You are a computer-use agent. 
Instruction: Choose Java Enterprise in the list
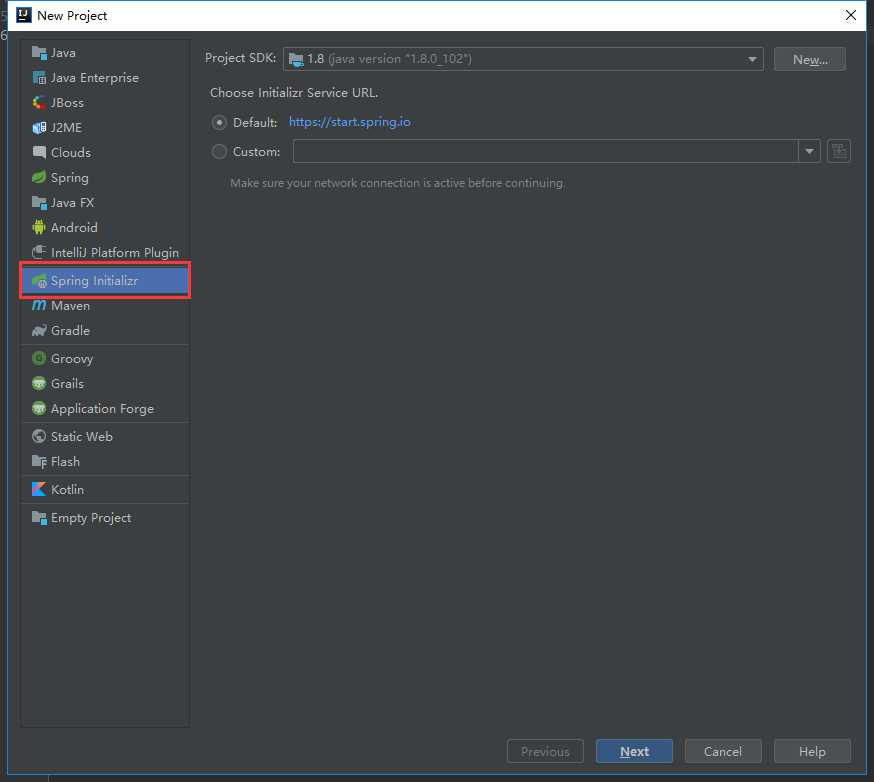(x=105, y=78)
